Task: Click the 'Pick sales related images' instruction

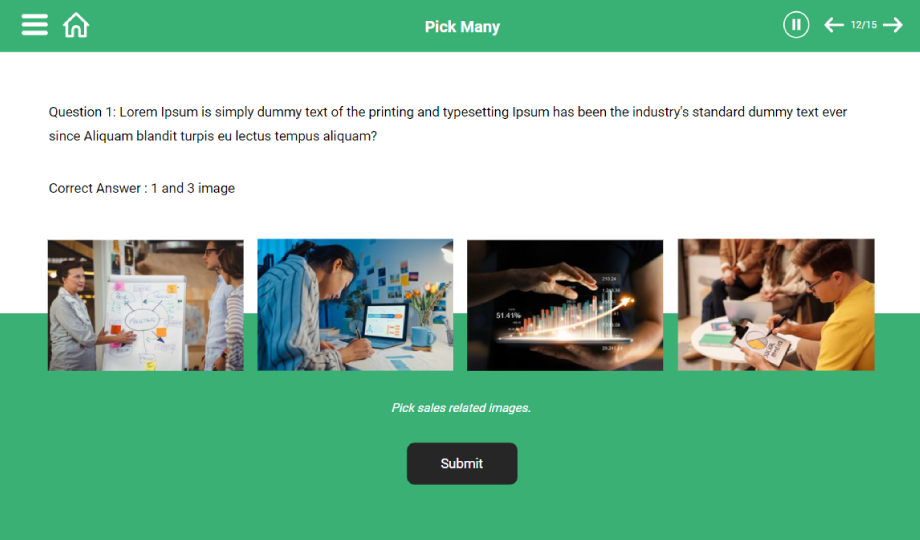Action: (x=461, y=407)
